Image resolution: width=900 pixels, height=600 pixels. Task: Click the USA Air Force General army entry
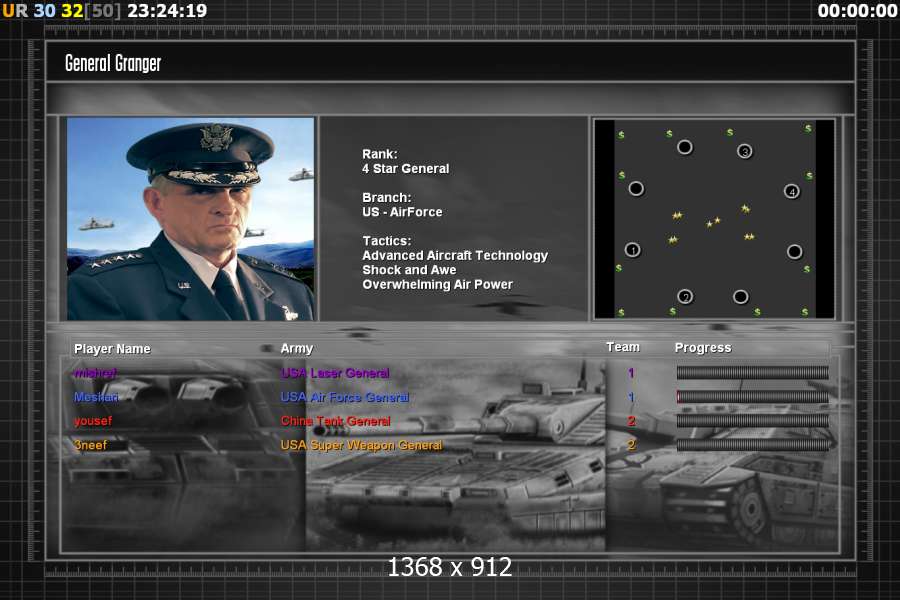pos(345,397)
